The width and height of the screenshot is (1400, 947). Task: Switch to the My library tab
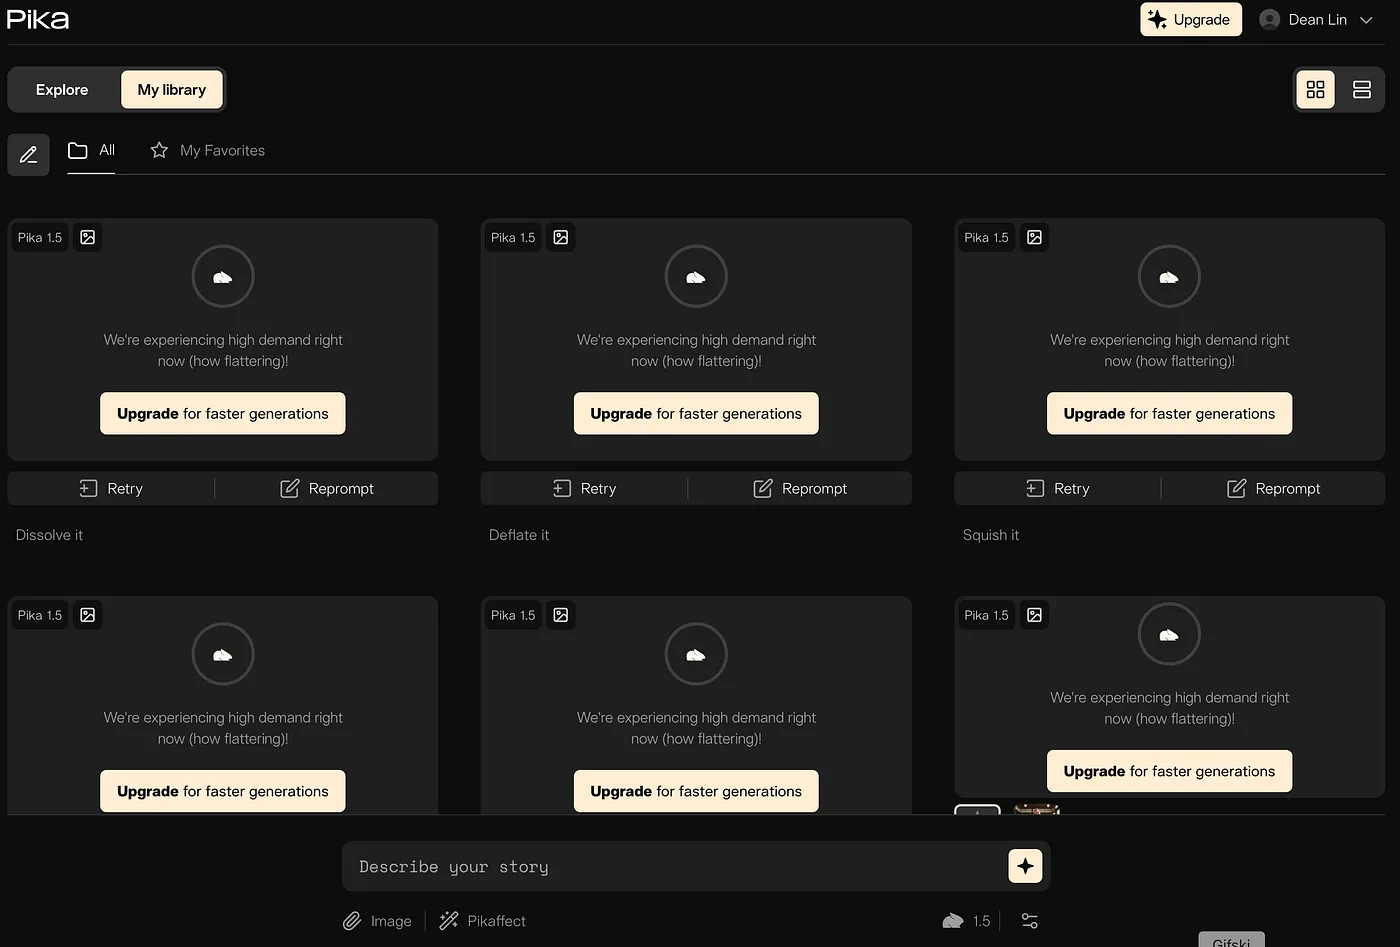(x=172, y=90)
